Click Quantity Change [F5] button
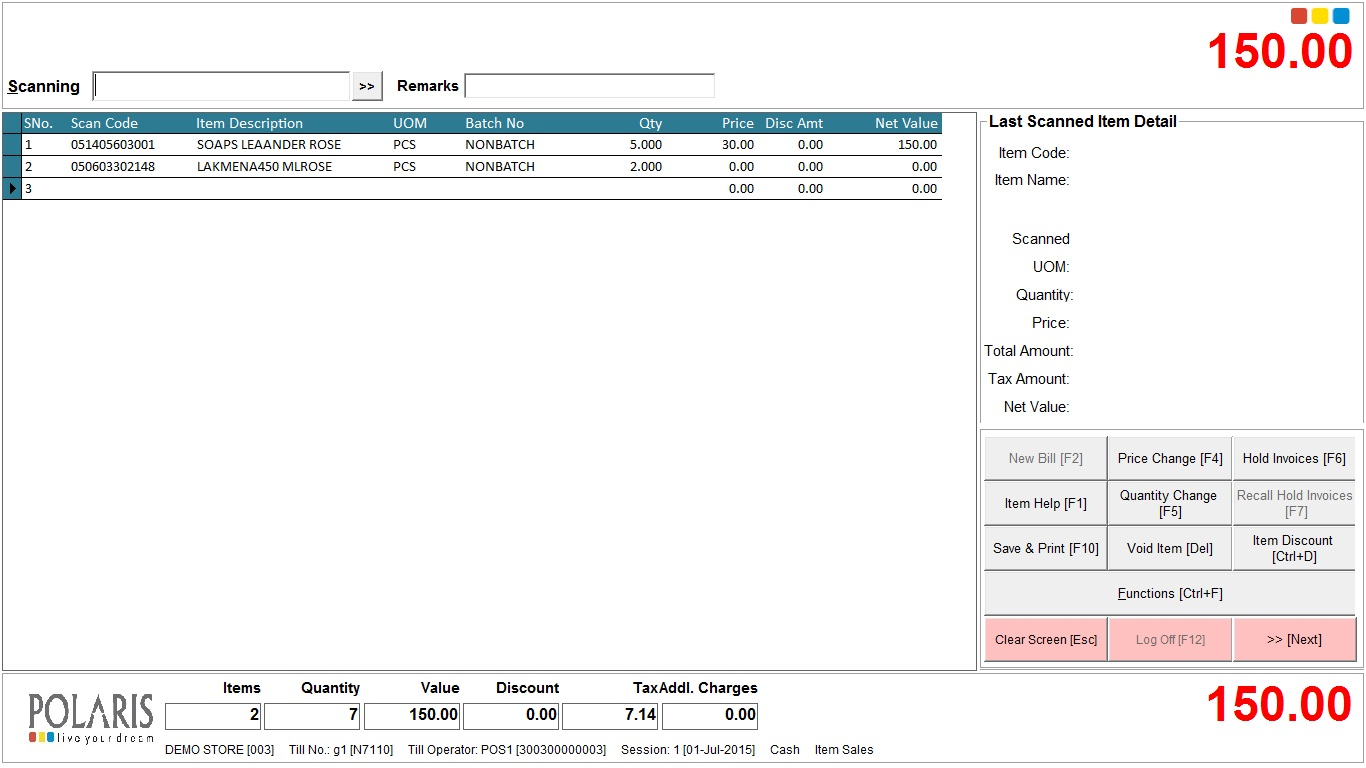Image resolution: width=1366 pixels, height=768 pixels. (1169, 504)
